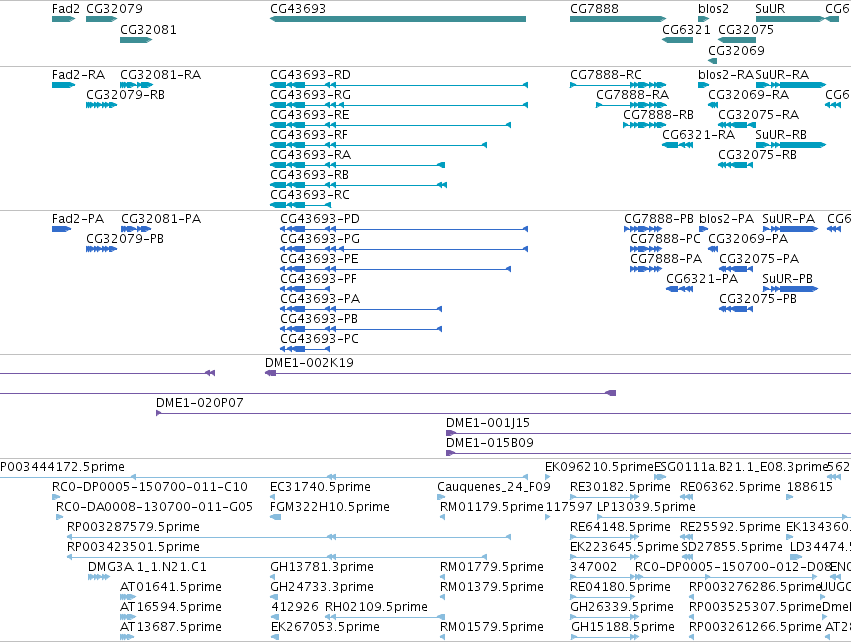Viewport: 851px width, 642px height.
Task: Click BAC clone DME1-001J15
Action: [x=649, y=433]
